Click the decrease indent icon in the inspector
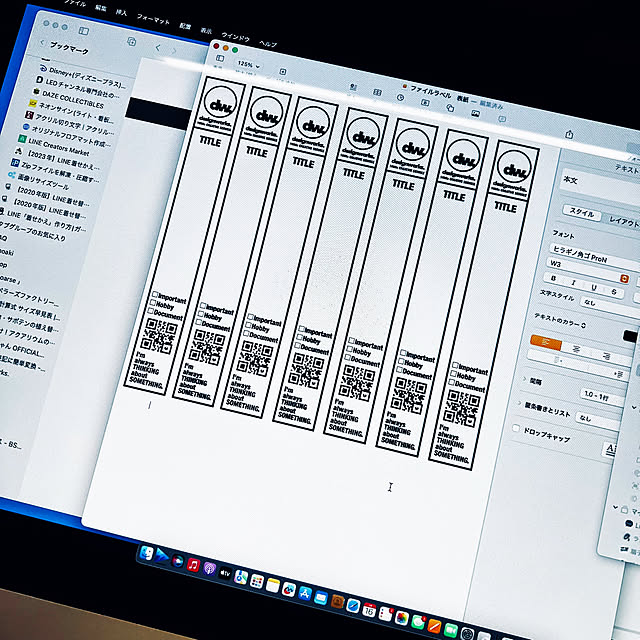The height and width of the screenshot is (640, 640). tap(558, 360)
